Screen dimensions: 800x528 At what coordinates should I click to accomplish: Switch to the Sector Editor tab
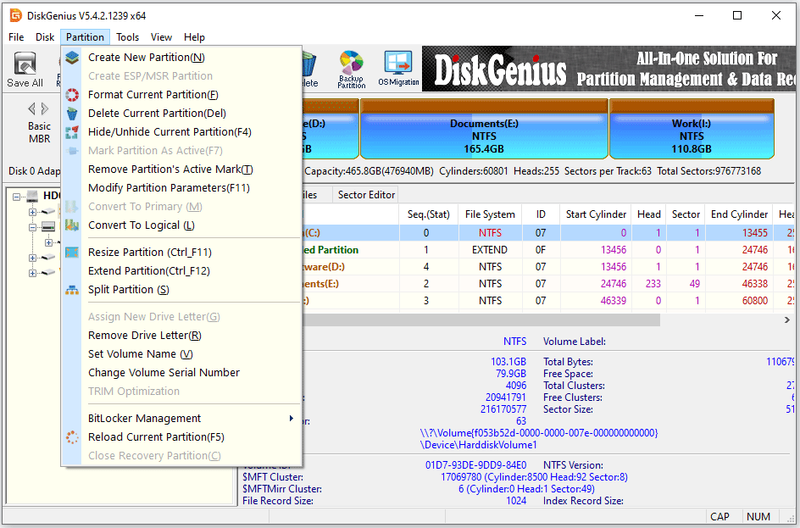click(366, 195)
